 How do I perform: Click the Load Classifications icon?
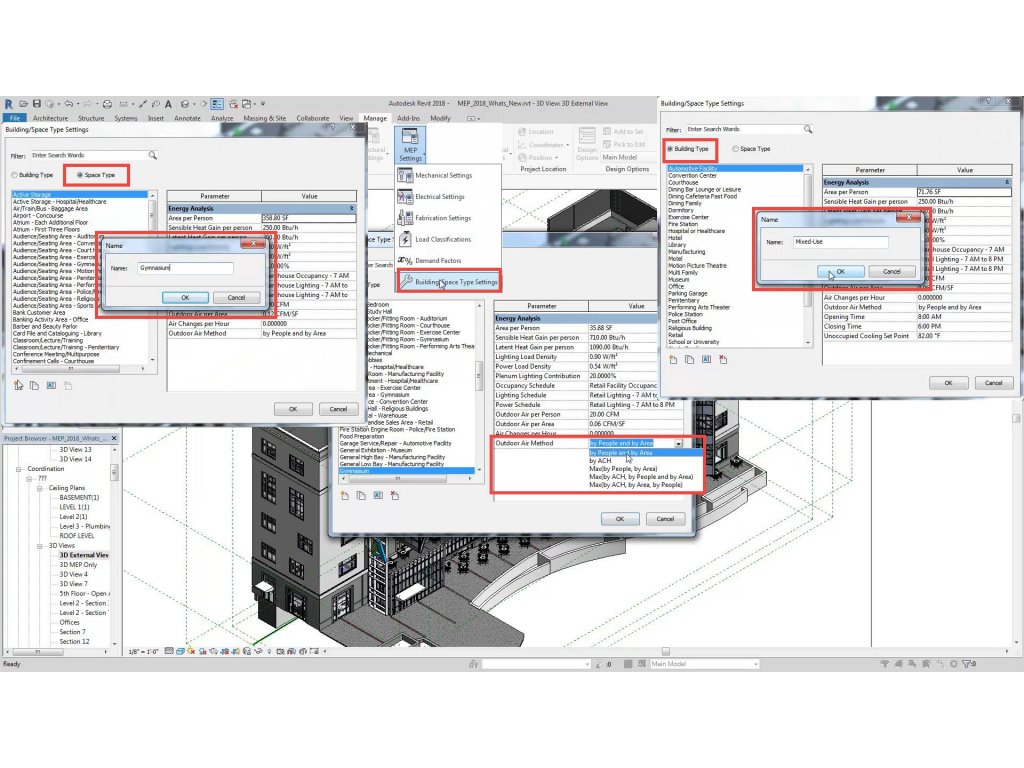(405, 240)
